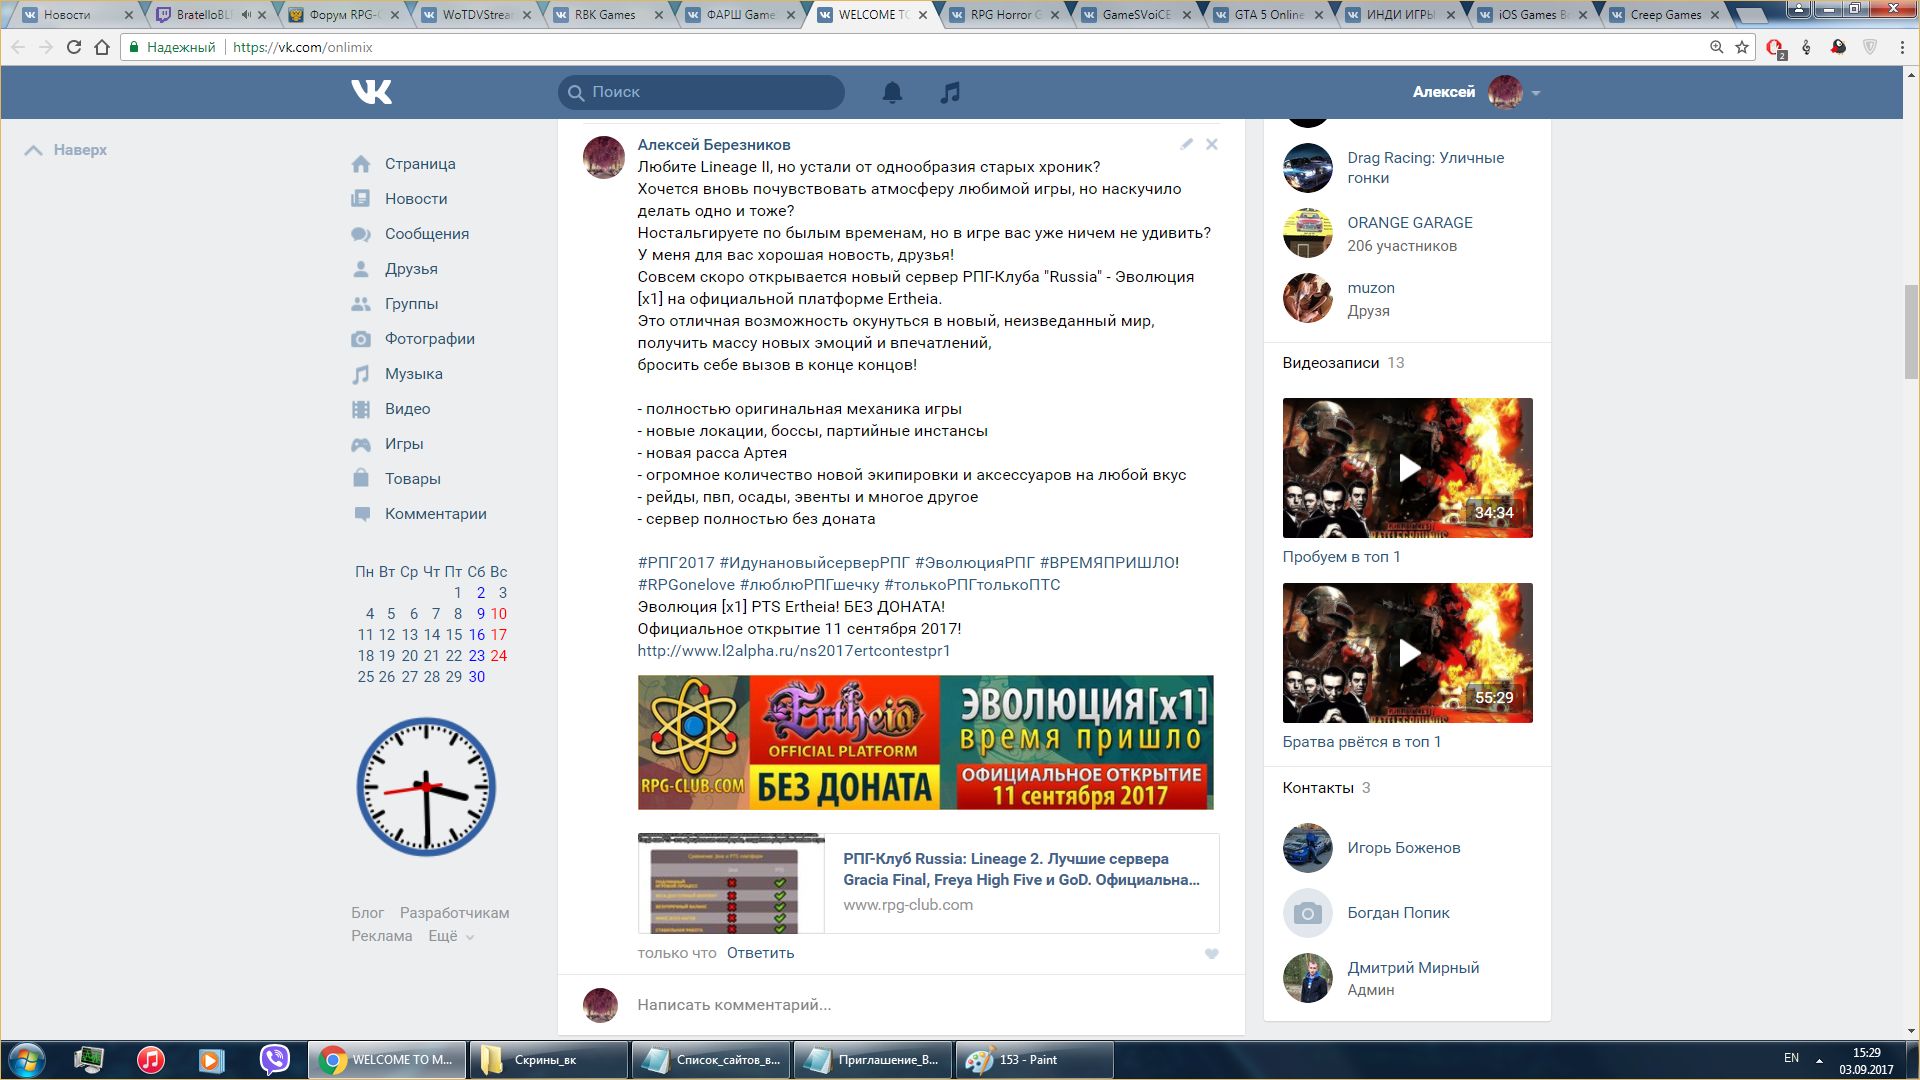1920x1080 pixels.
Task: Play video Братва рвётся в топ 1
Action: [x=1408, y=653]
